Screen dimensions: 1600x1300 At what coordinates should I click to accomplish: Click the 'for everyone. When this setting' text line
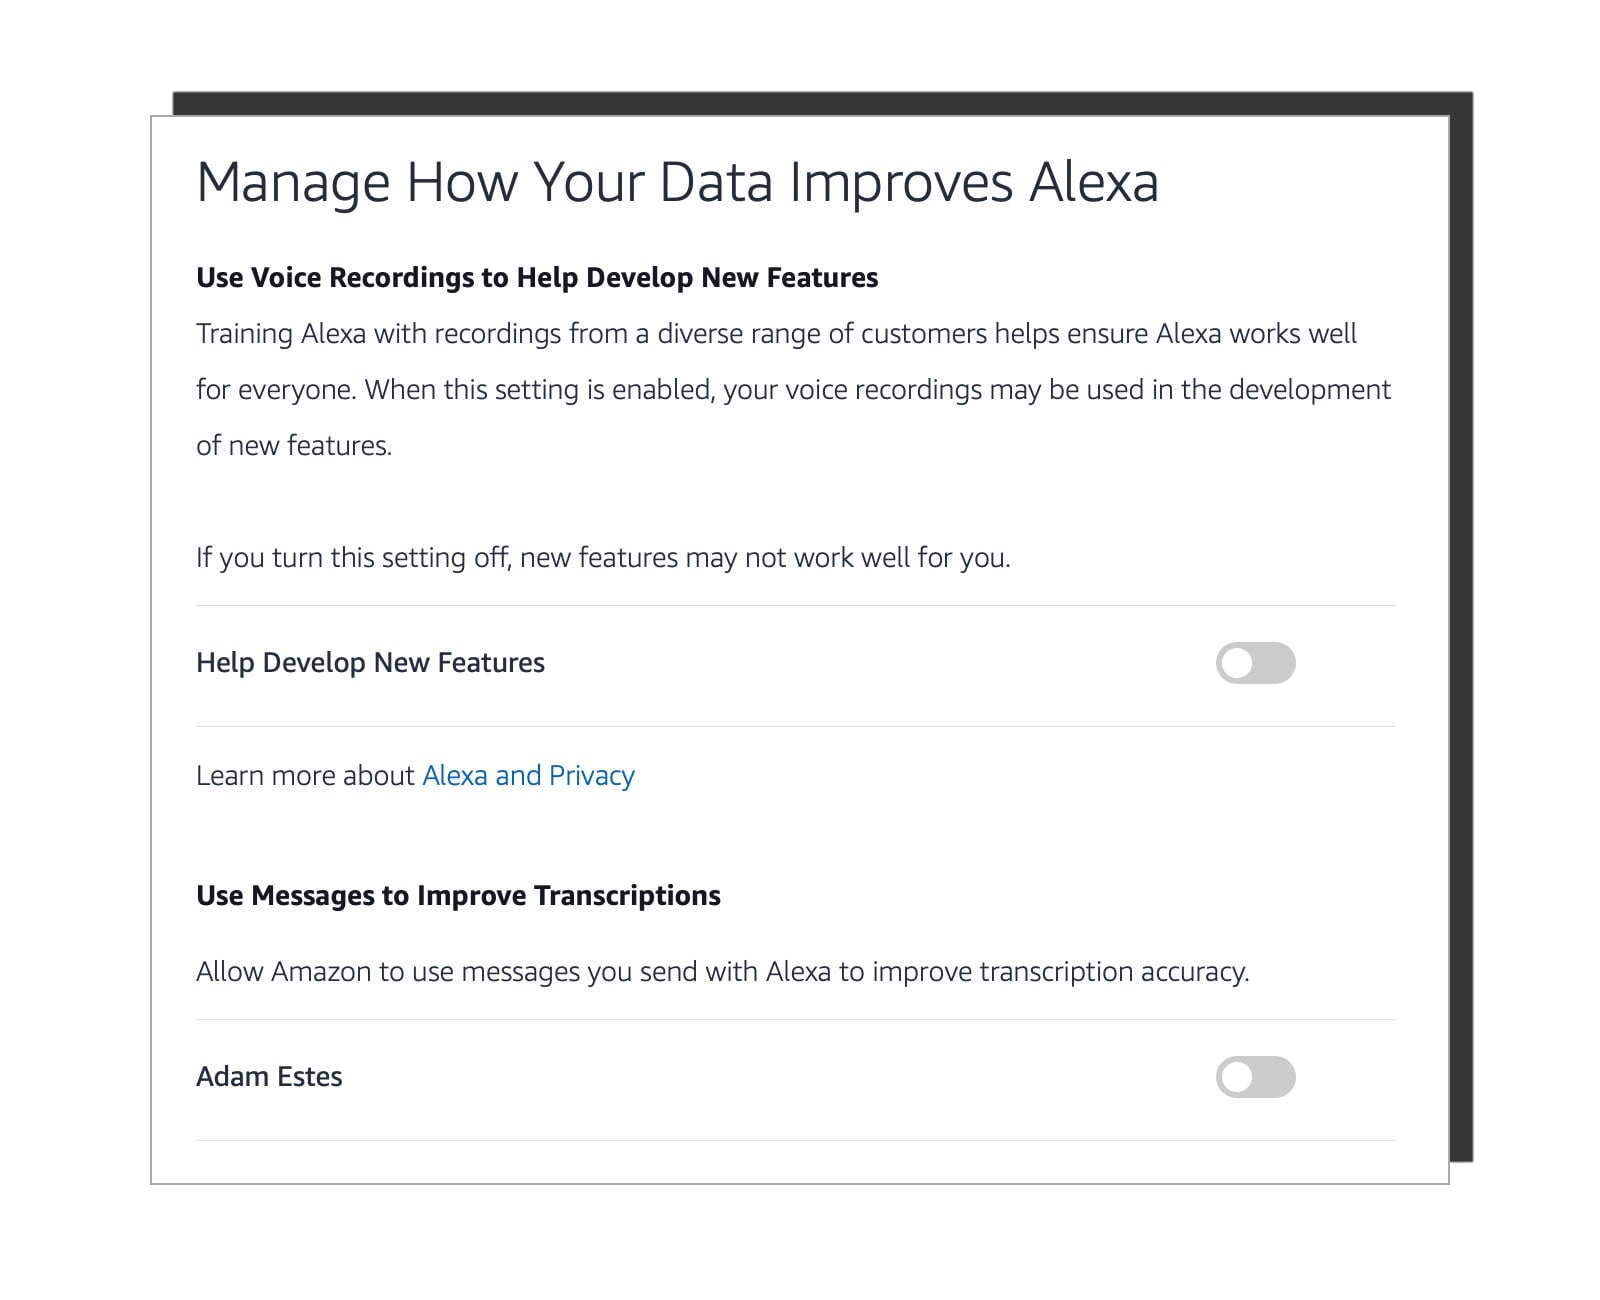click(793, 390)
